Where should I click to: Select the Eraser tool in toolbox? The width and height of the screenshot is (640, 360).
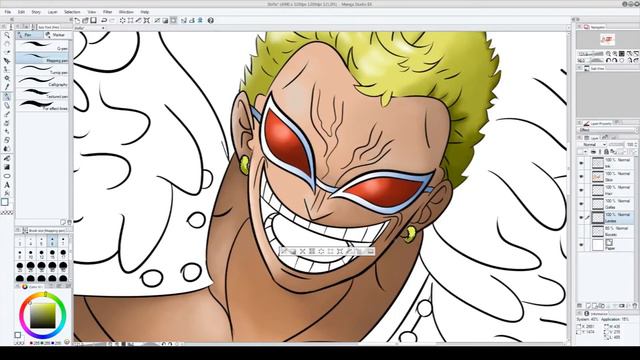coord(7,140)
